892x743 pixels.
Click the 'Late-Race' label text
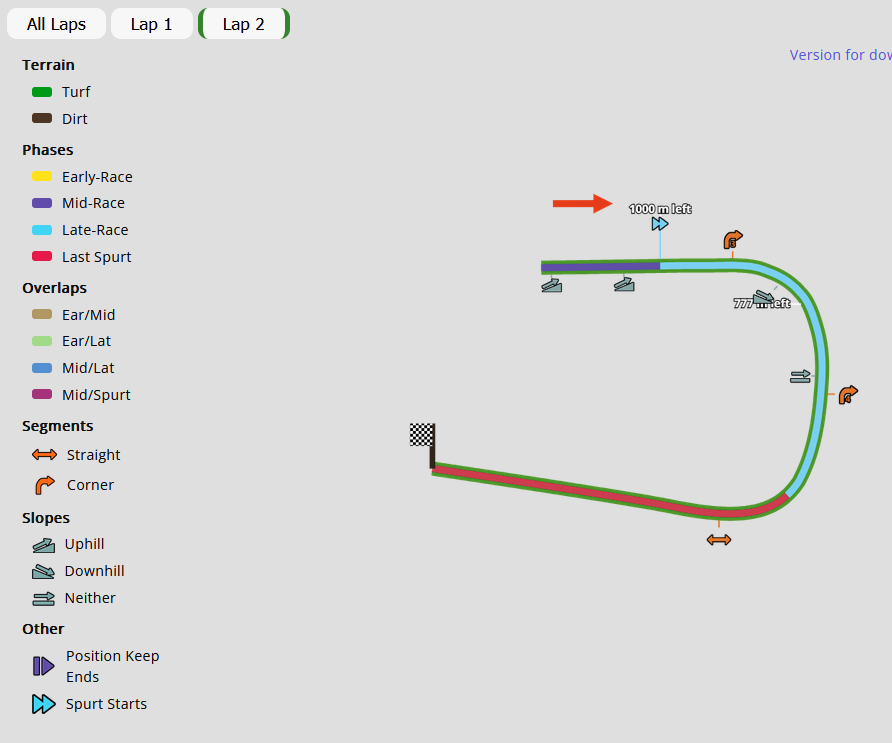95,230
